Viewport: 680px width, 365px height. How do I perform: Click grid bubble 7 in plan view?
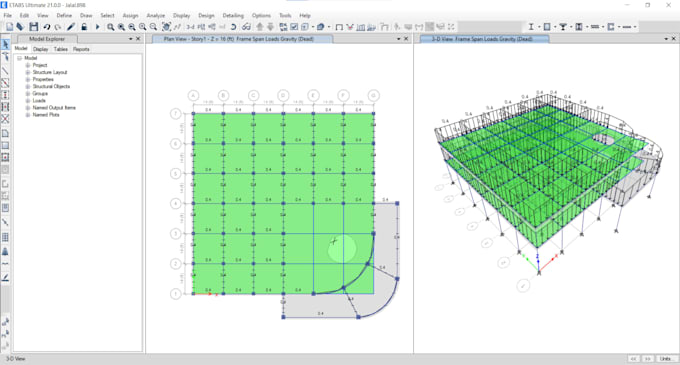tap(176, 114)
